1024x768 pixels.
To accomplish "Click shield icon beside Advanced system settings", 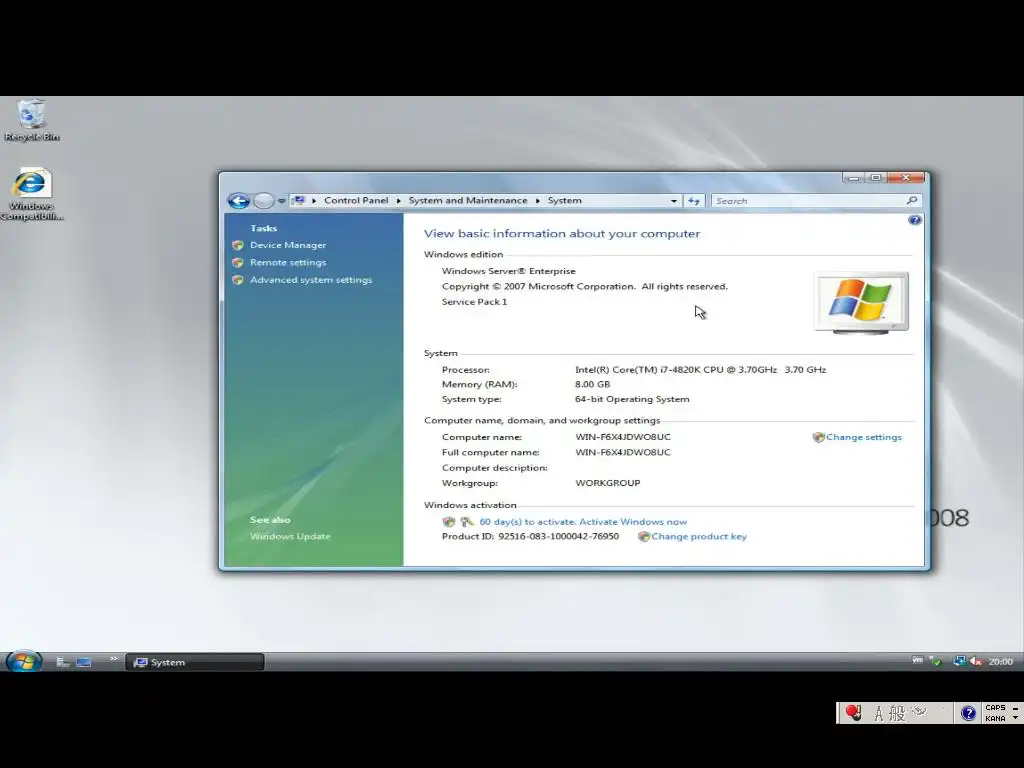I will [238, 280].
